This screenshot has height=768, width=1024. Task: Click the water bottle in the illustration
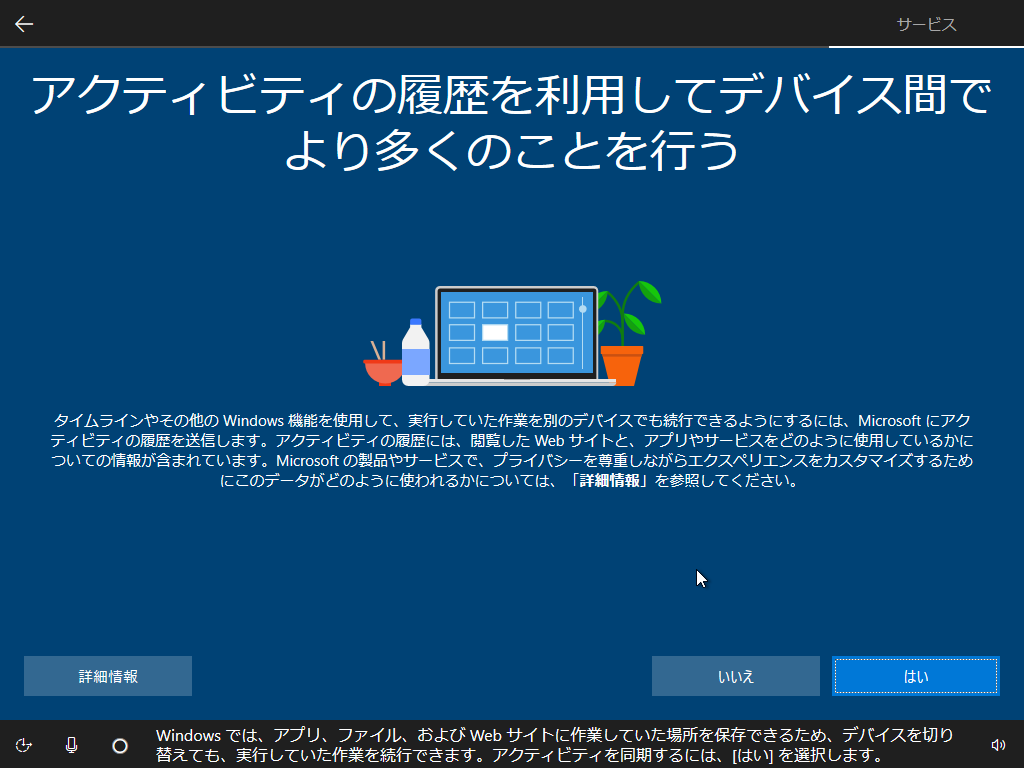413,350
